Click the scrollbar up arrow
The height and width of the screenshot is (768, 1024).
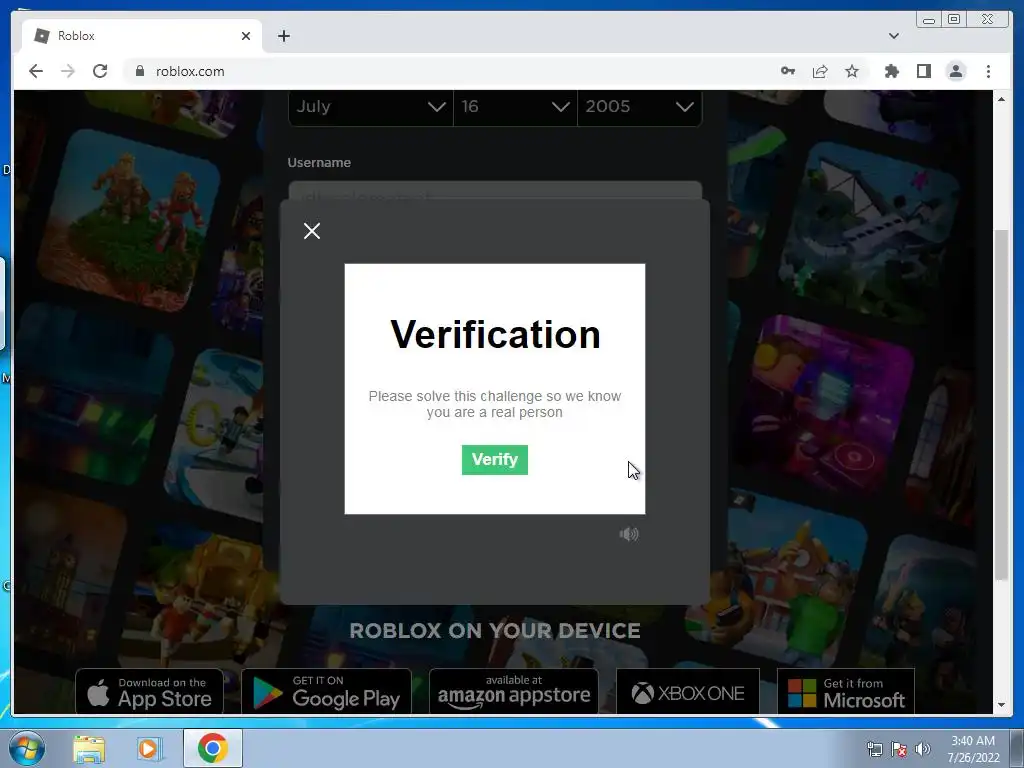click(1001, 99)
